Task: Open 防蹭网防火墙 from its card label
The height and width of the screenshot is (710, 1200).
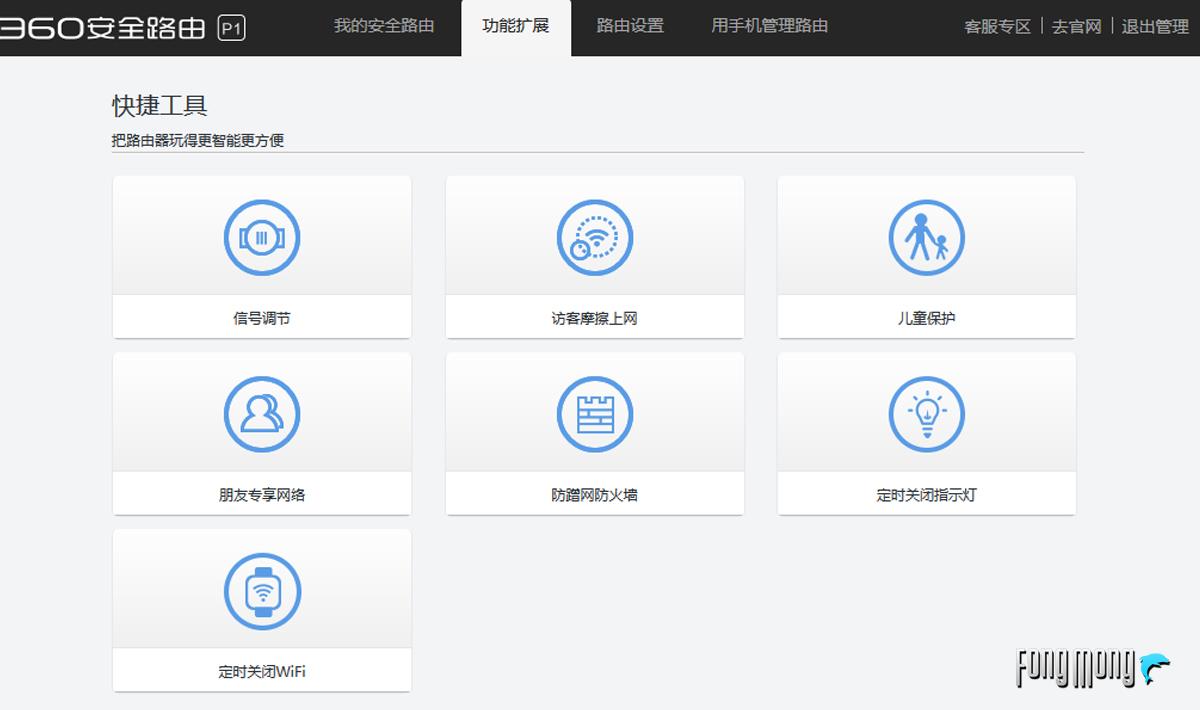Action: (594, 494)
